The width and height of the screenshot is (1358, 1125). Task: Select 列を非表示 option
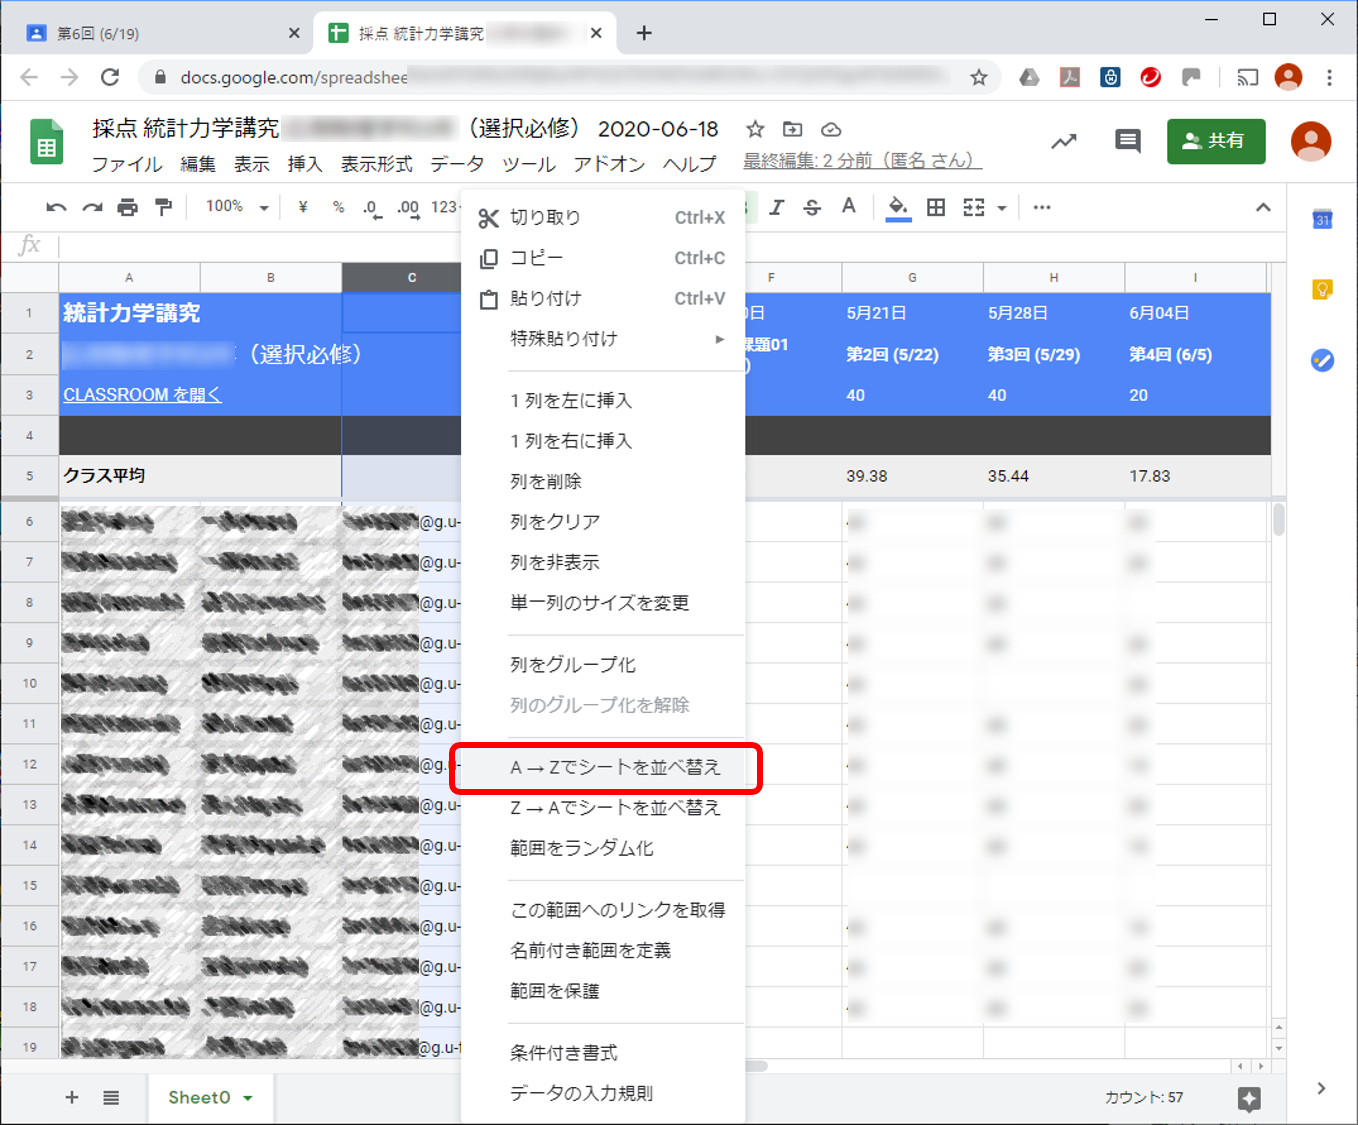click(603, 562)
